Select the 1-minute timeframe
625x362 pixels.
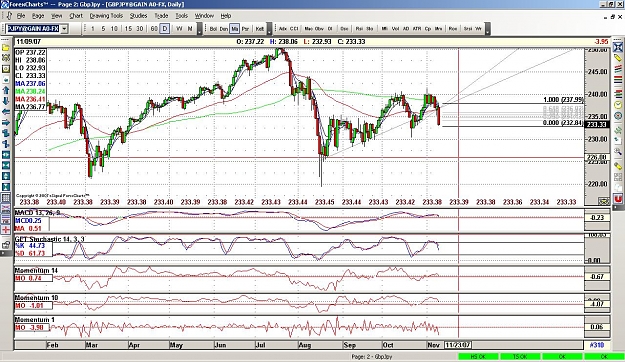point(92,29)
